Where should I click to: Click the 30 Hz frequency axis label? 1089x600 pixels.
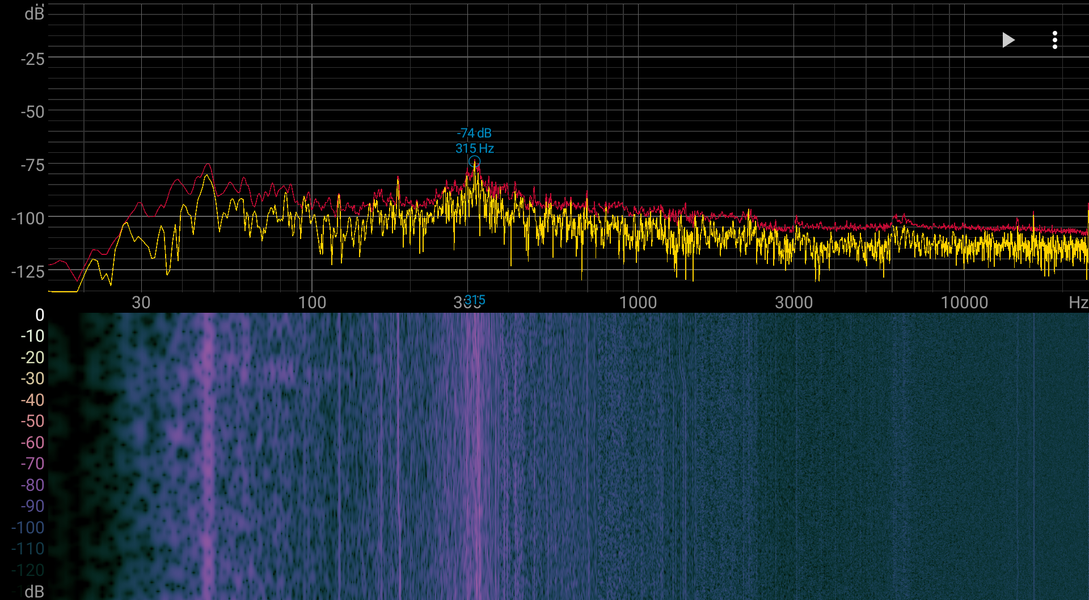point(141,302)
